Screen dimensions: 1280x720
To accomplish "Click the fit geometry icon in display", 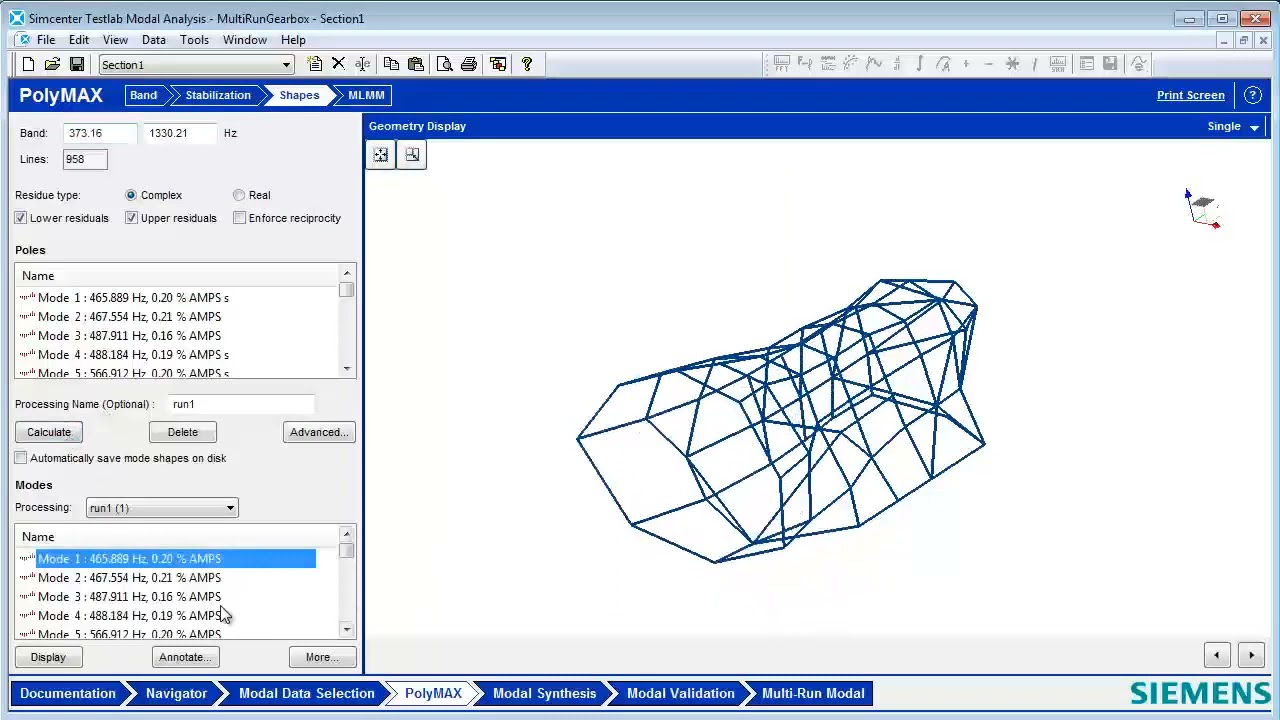I will point(381,155).
